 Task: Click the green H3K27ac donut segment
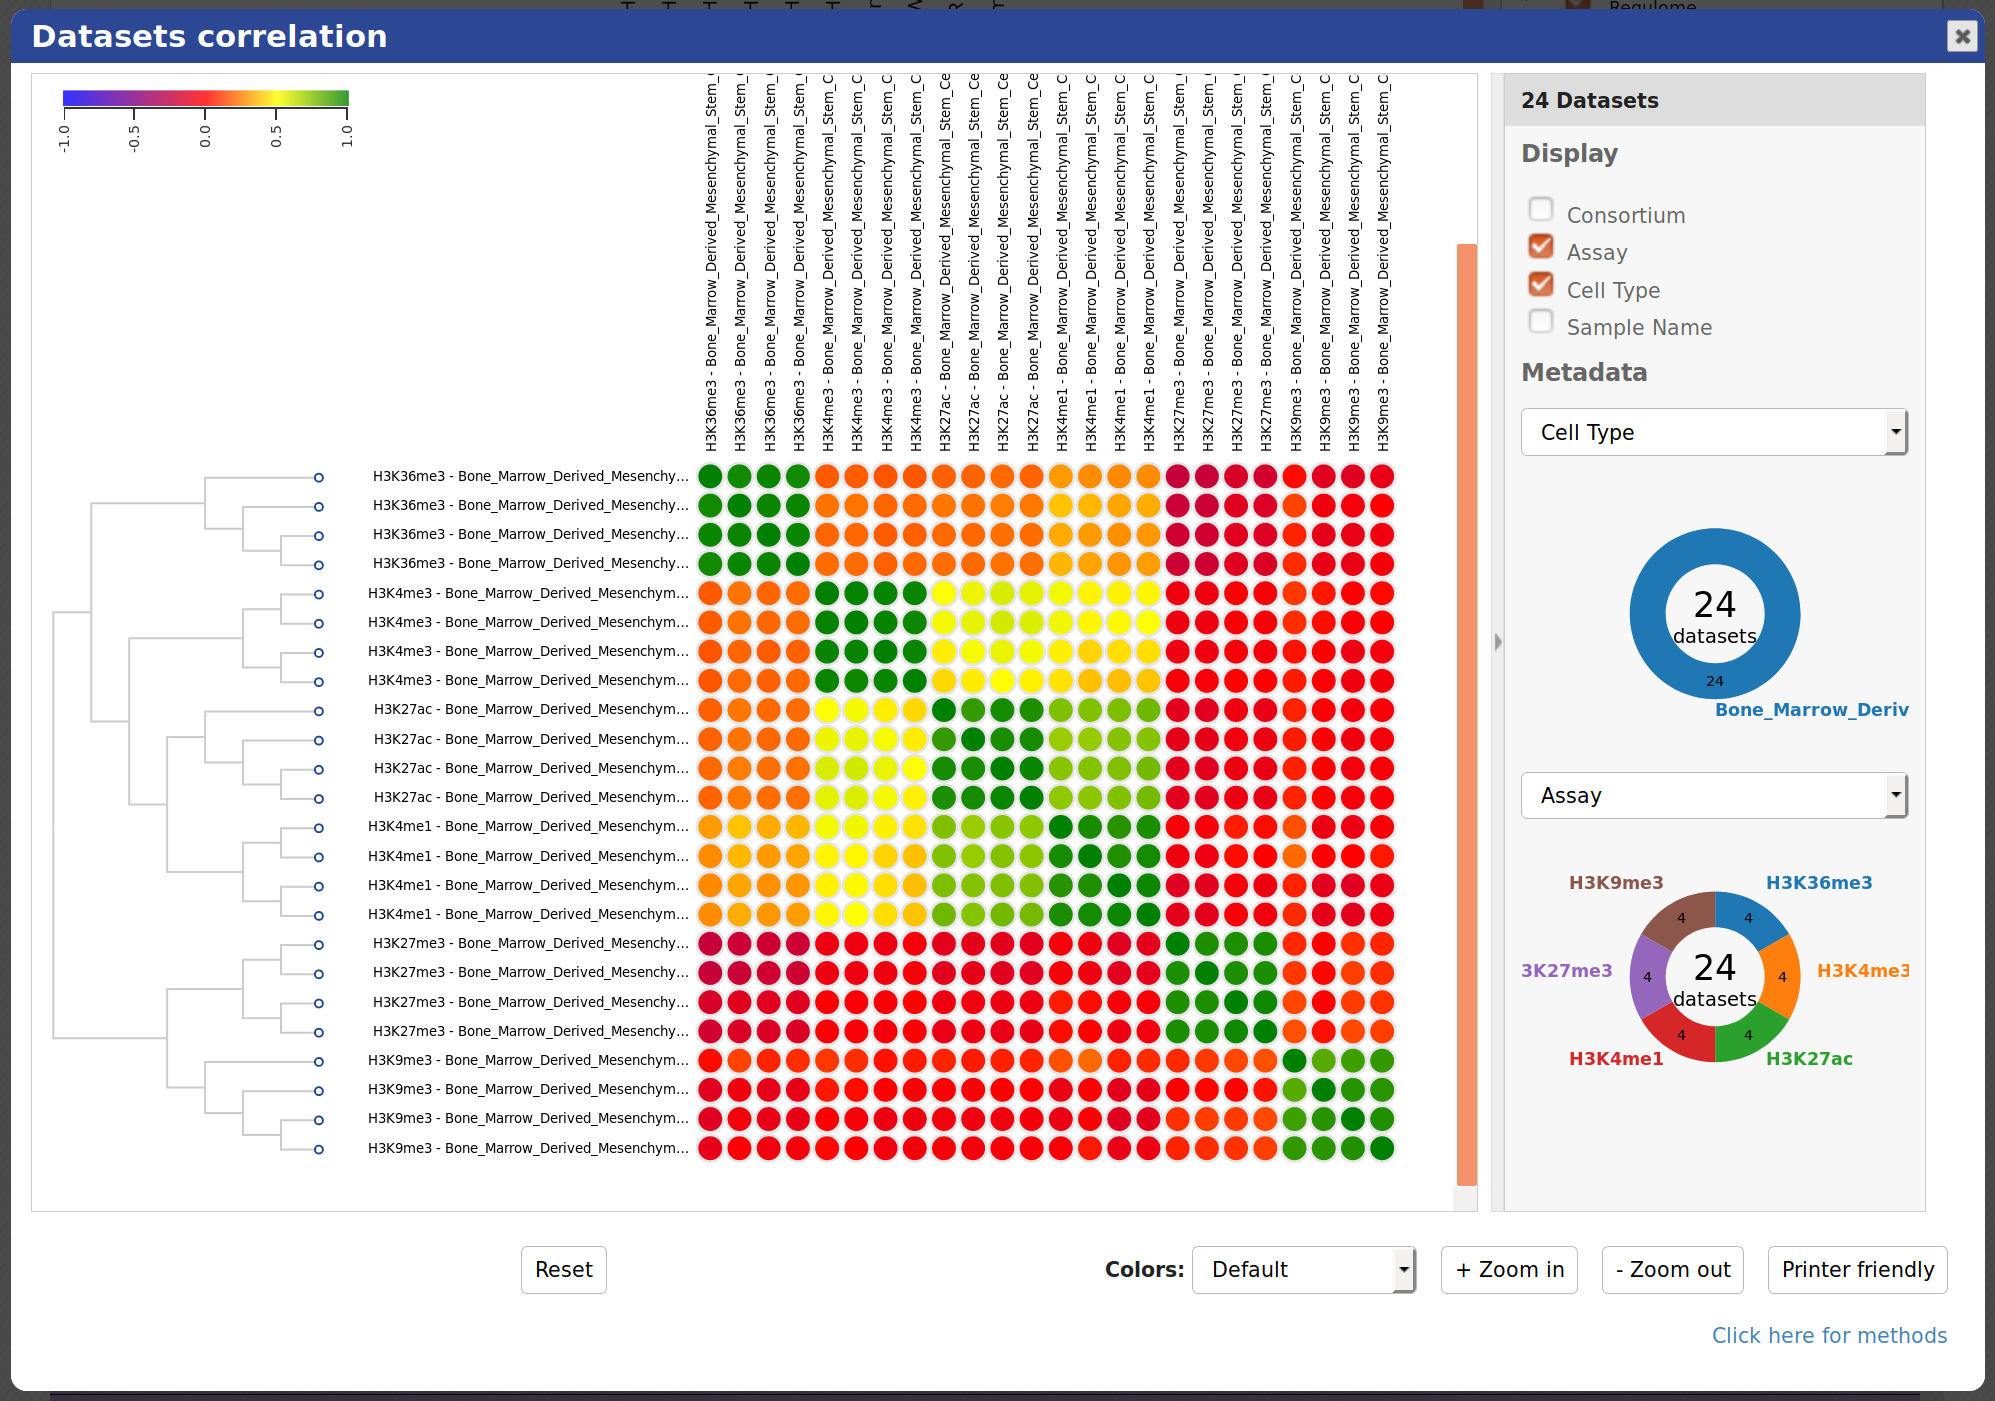1750,1036
